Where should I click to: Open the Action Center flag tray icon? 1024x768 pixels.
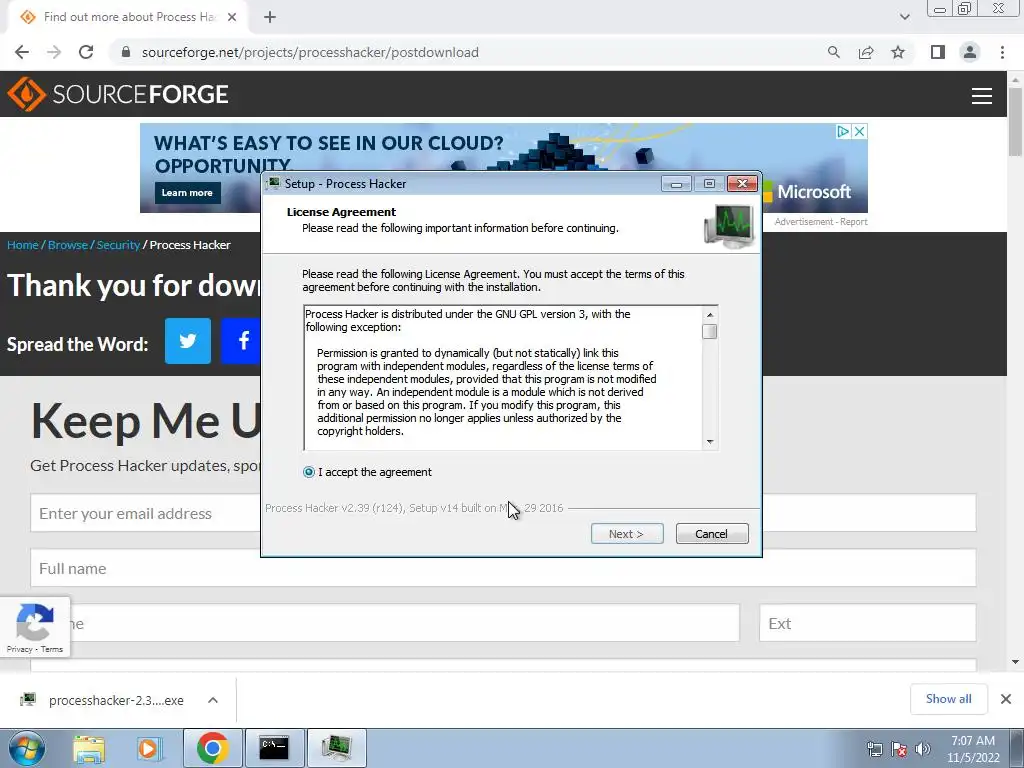point(899,749)
